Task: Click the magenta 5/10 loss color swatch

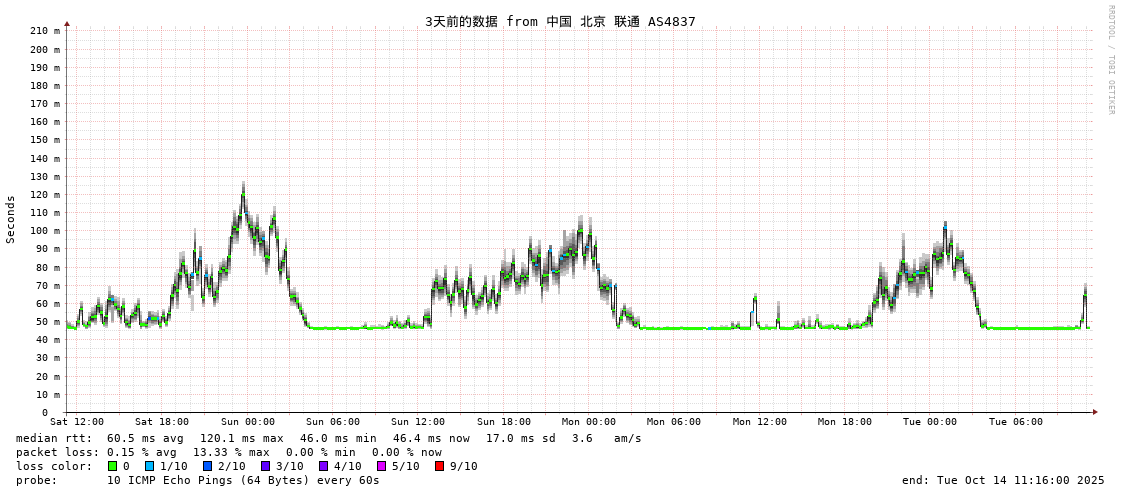Action: tap(381, 466)
